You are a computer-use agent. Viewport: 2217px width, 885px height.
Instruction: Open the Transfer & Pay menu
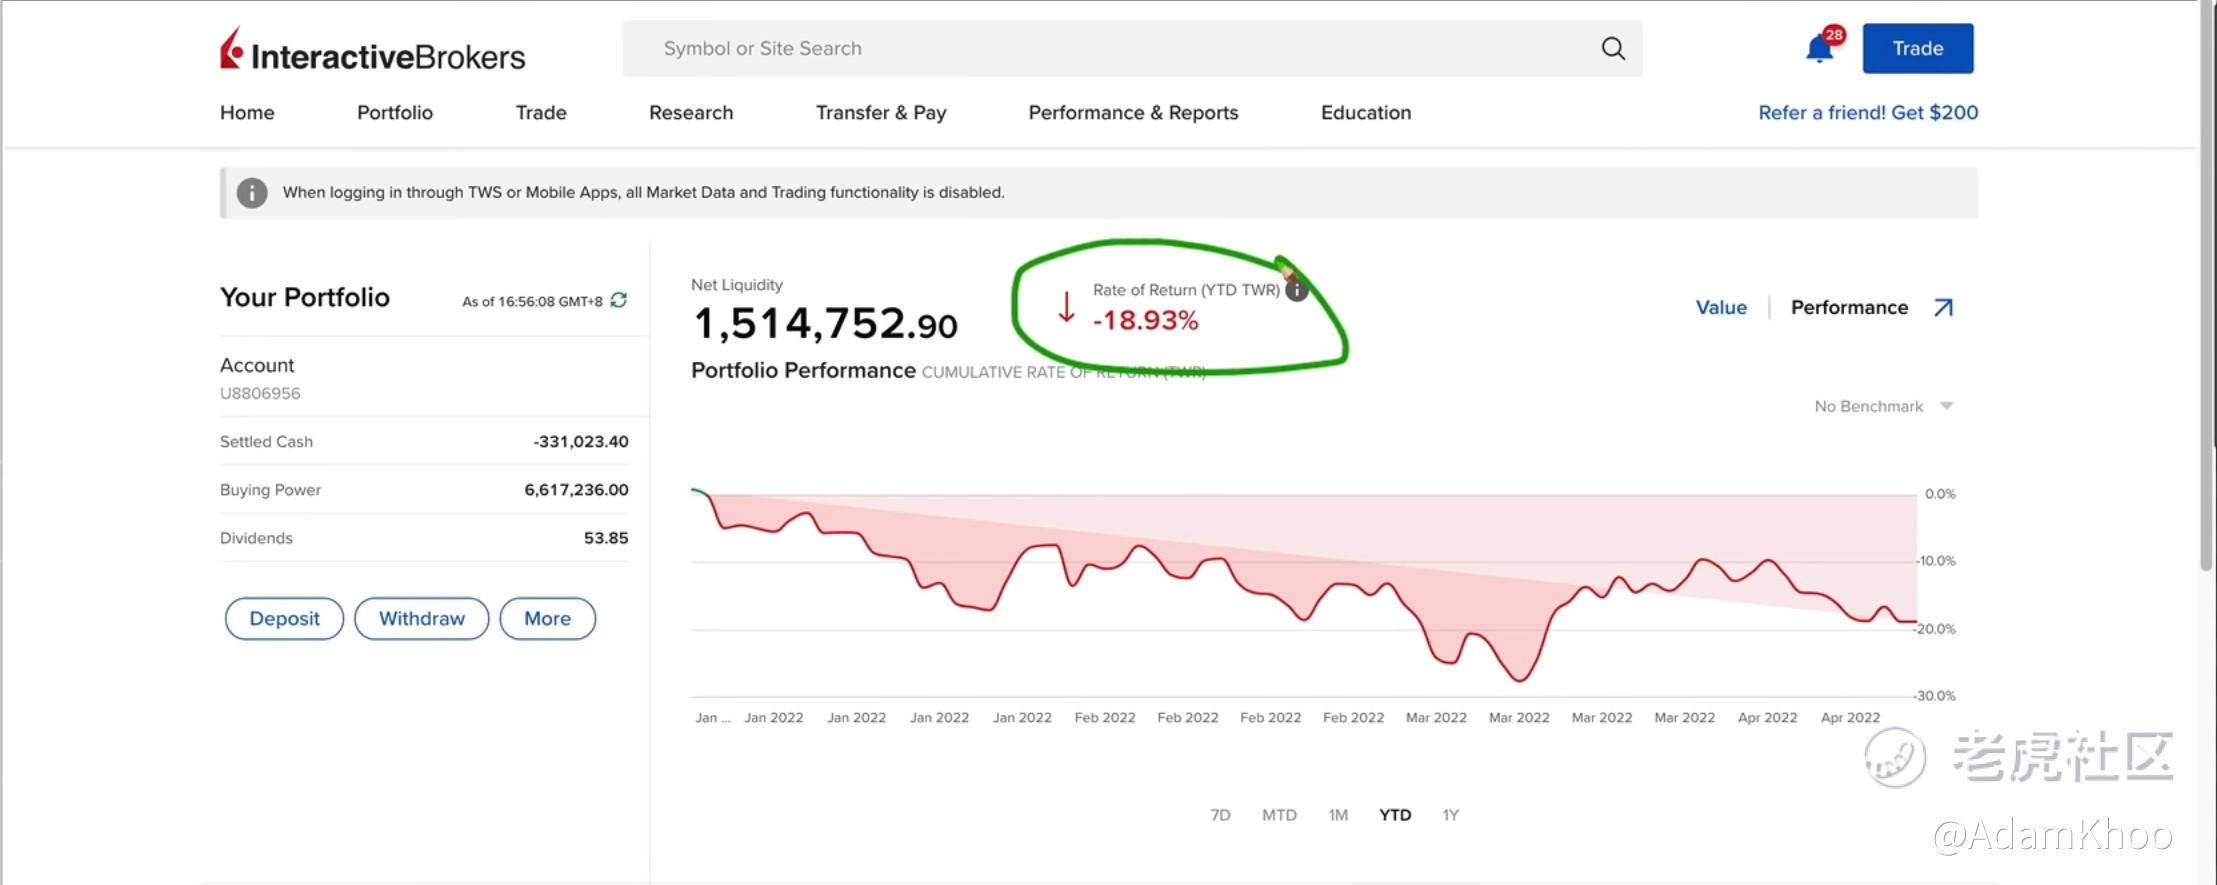tap(881, 113)
